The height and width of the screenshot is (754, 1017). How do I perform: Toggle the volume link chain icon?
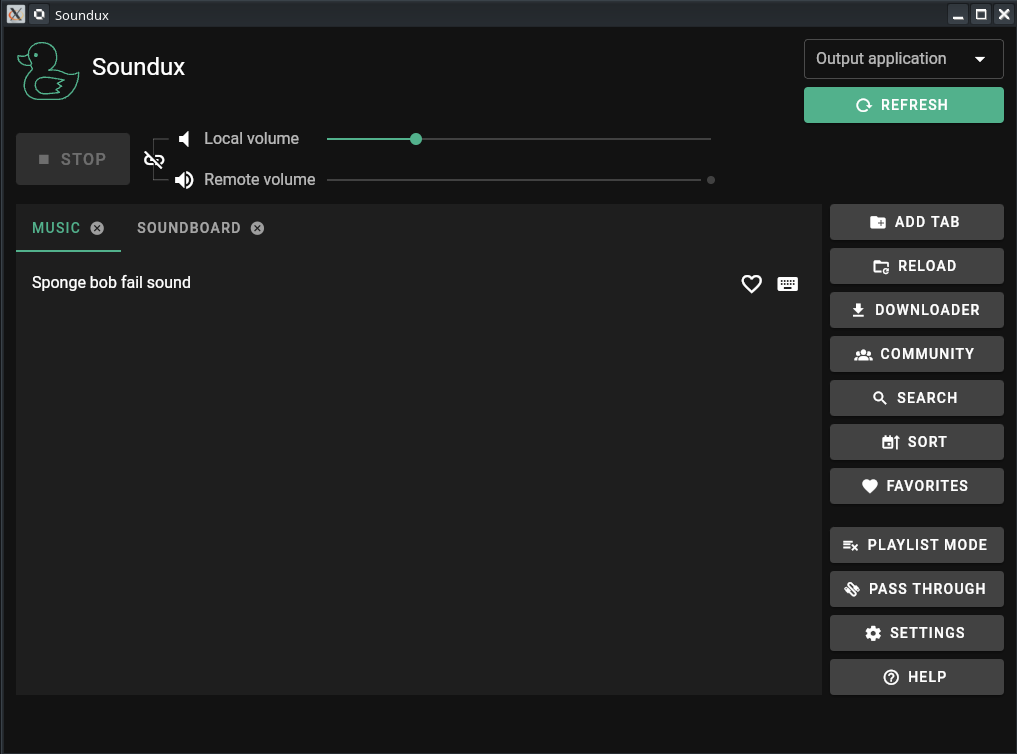click(154, 159)
